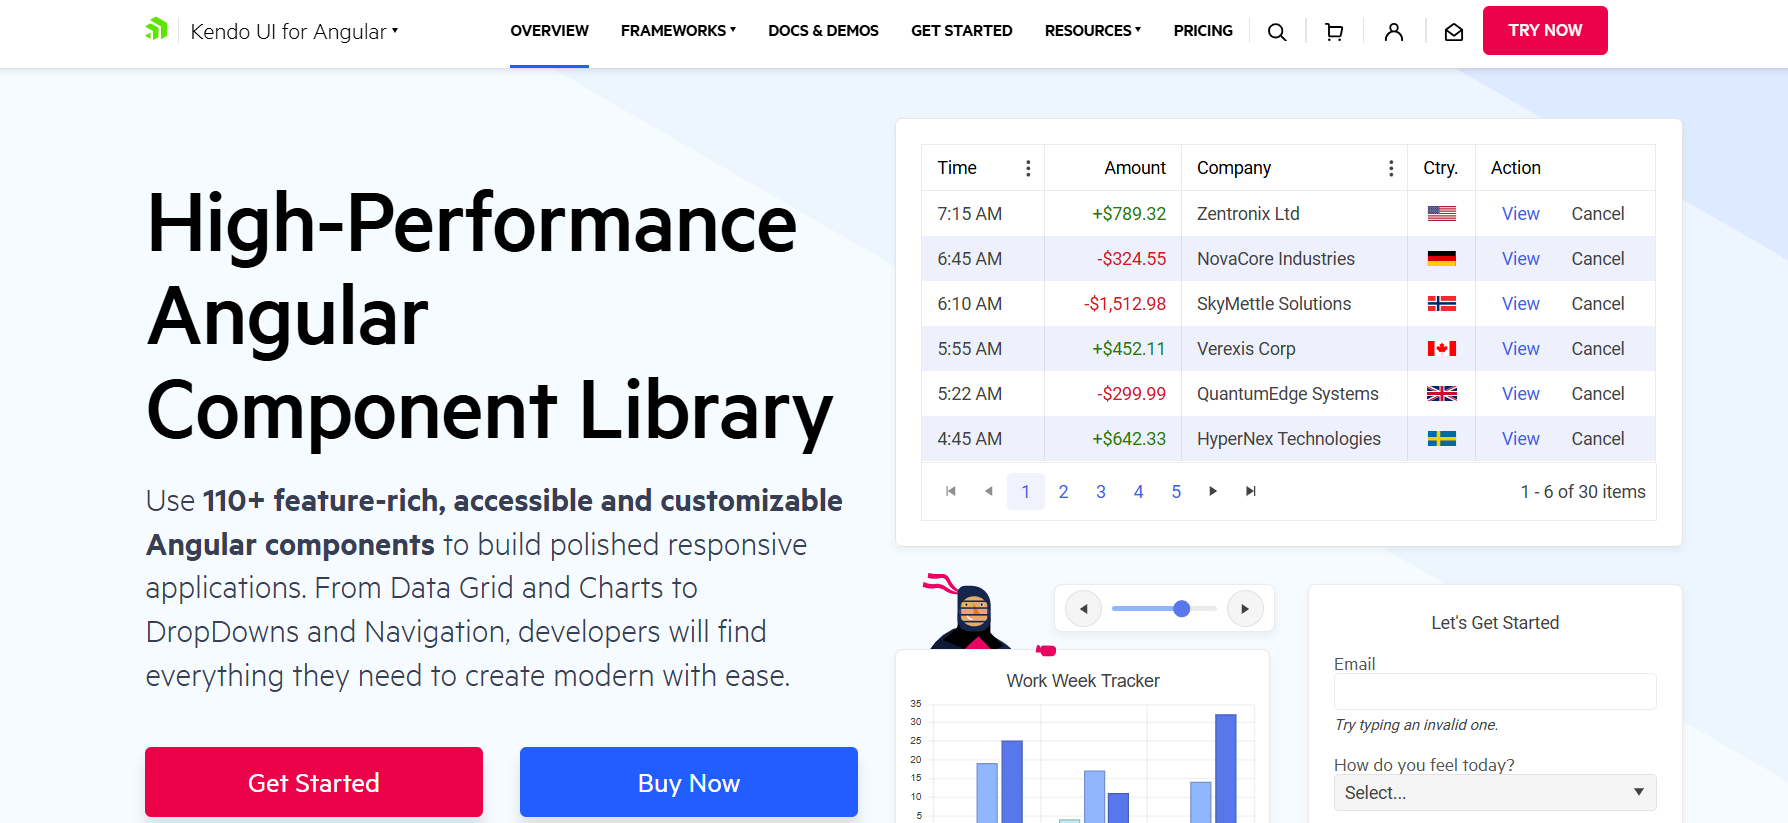Select grid page 3
The image size is (1788, 823).
(1101, 491)
